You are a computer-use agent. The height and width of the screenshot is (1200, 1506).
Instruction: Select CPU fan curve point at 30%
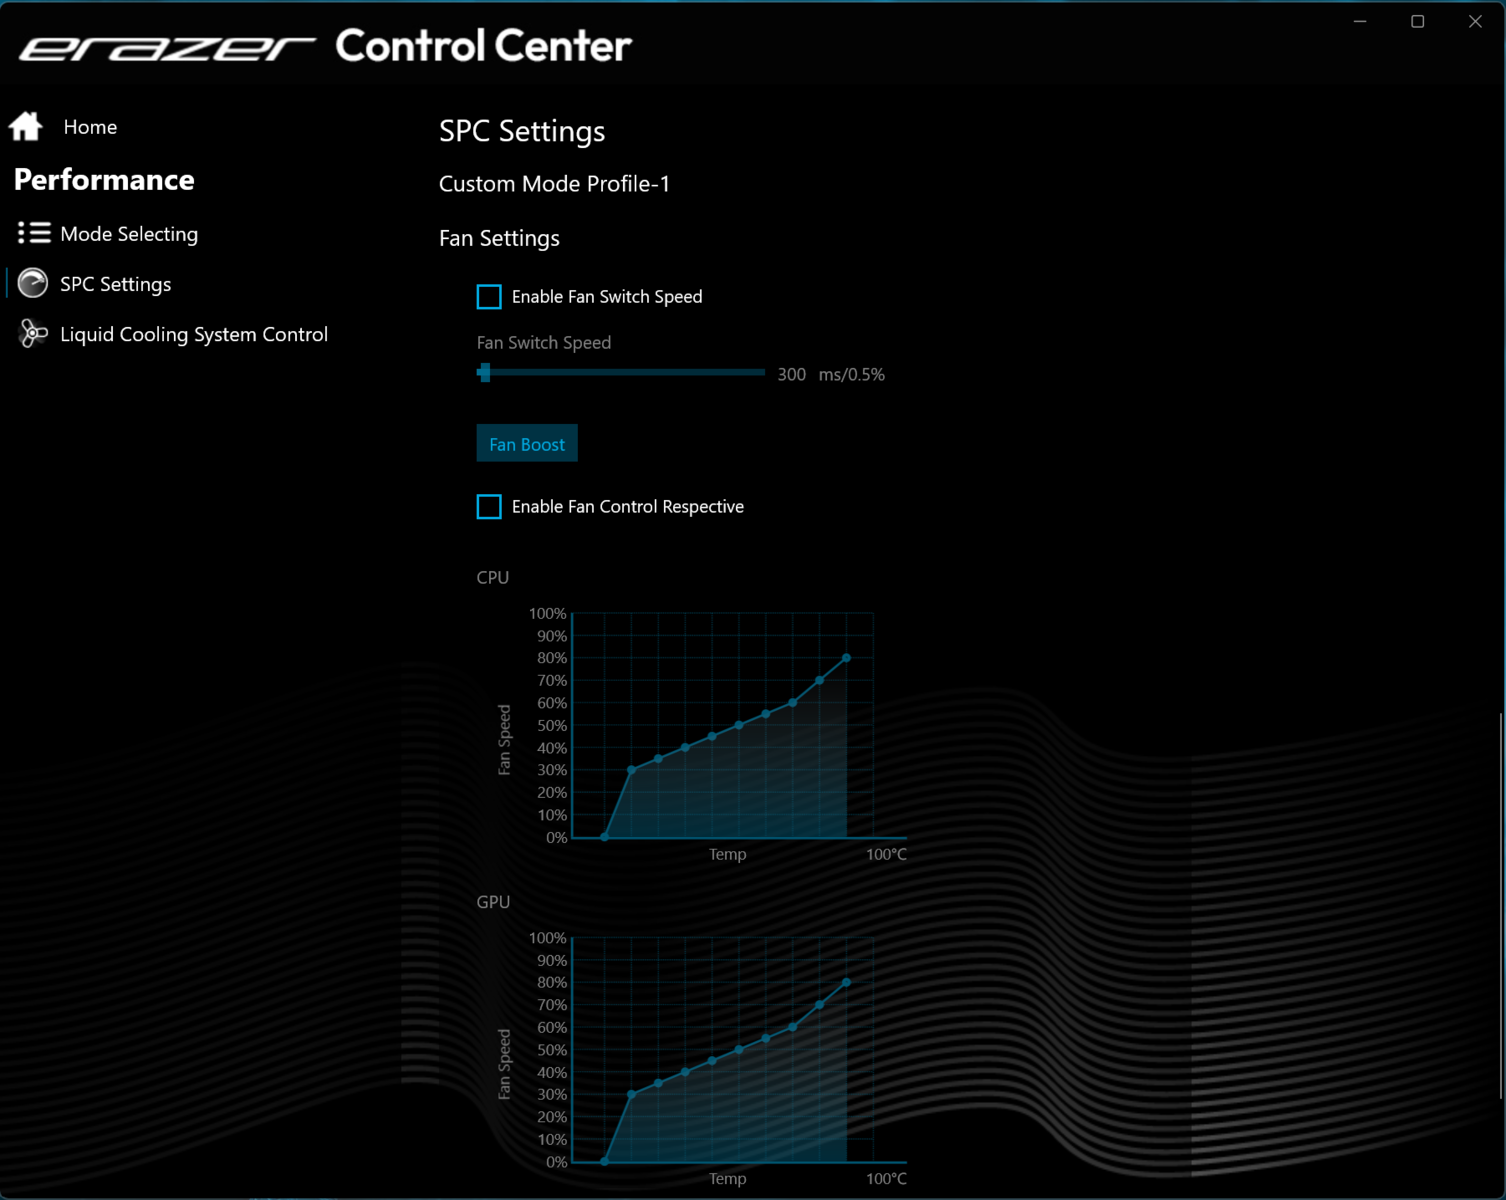(631, 770)
